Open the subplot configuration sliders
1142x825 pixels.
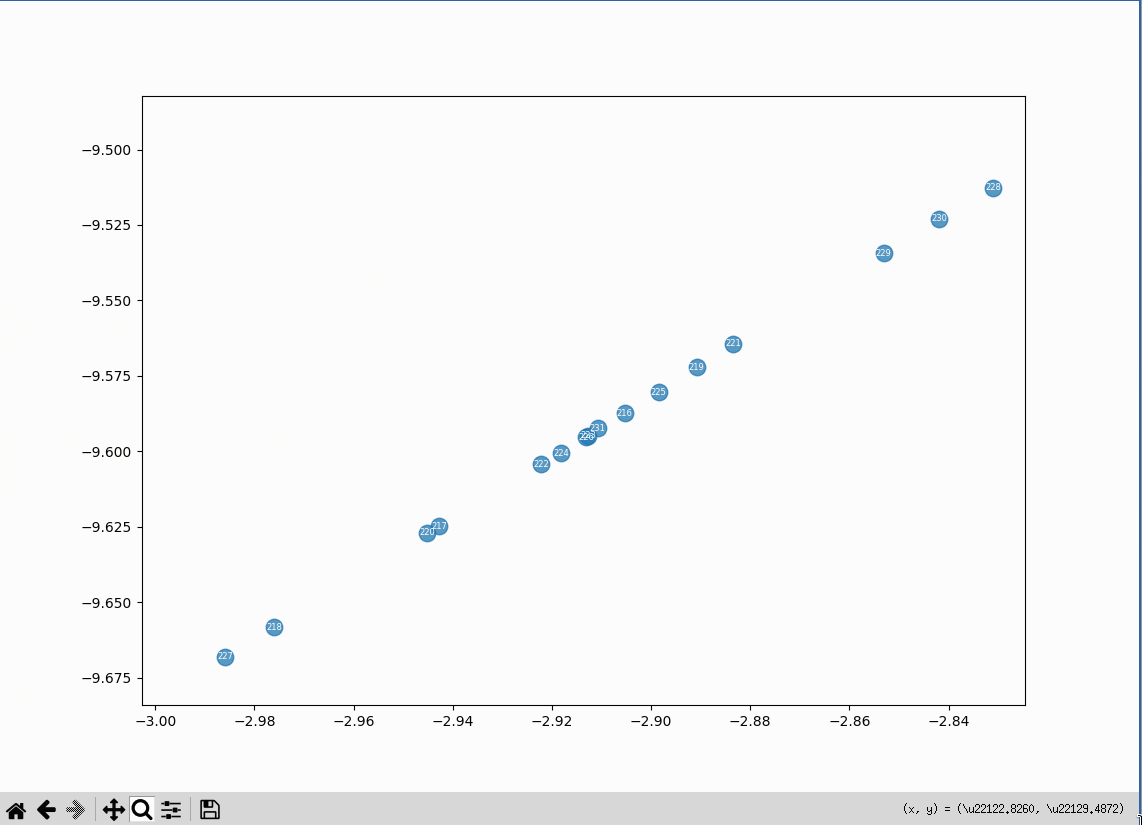point(170,809)
